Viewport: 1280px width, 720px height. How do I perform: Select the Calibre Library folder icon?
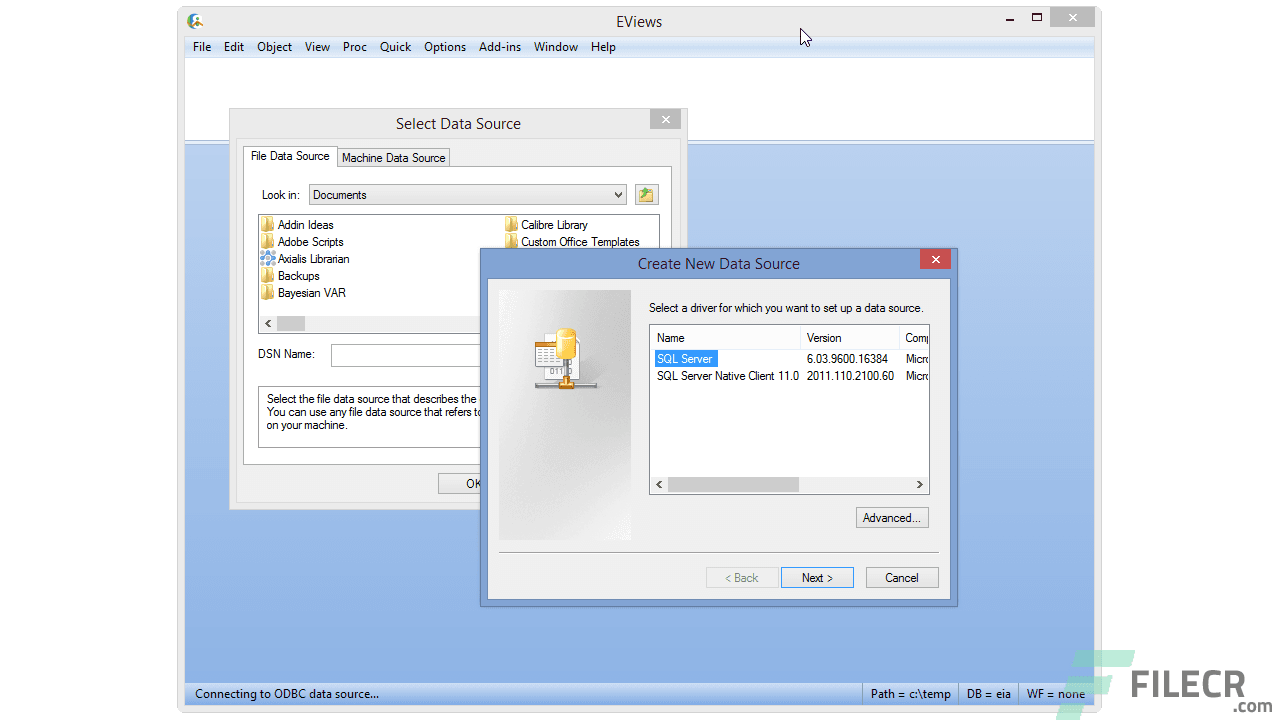[x=511, y=225]
